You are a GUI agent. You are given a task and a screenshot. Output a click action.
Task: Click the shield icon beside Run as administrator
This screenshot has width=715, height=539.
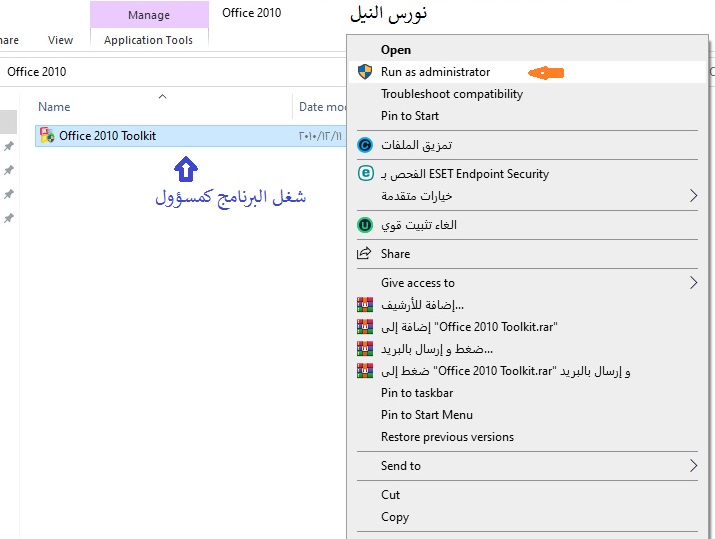click(365, 72)
